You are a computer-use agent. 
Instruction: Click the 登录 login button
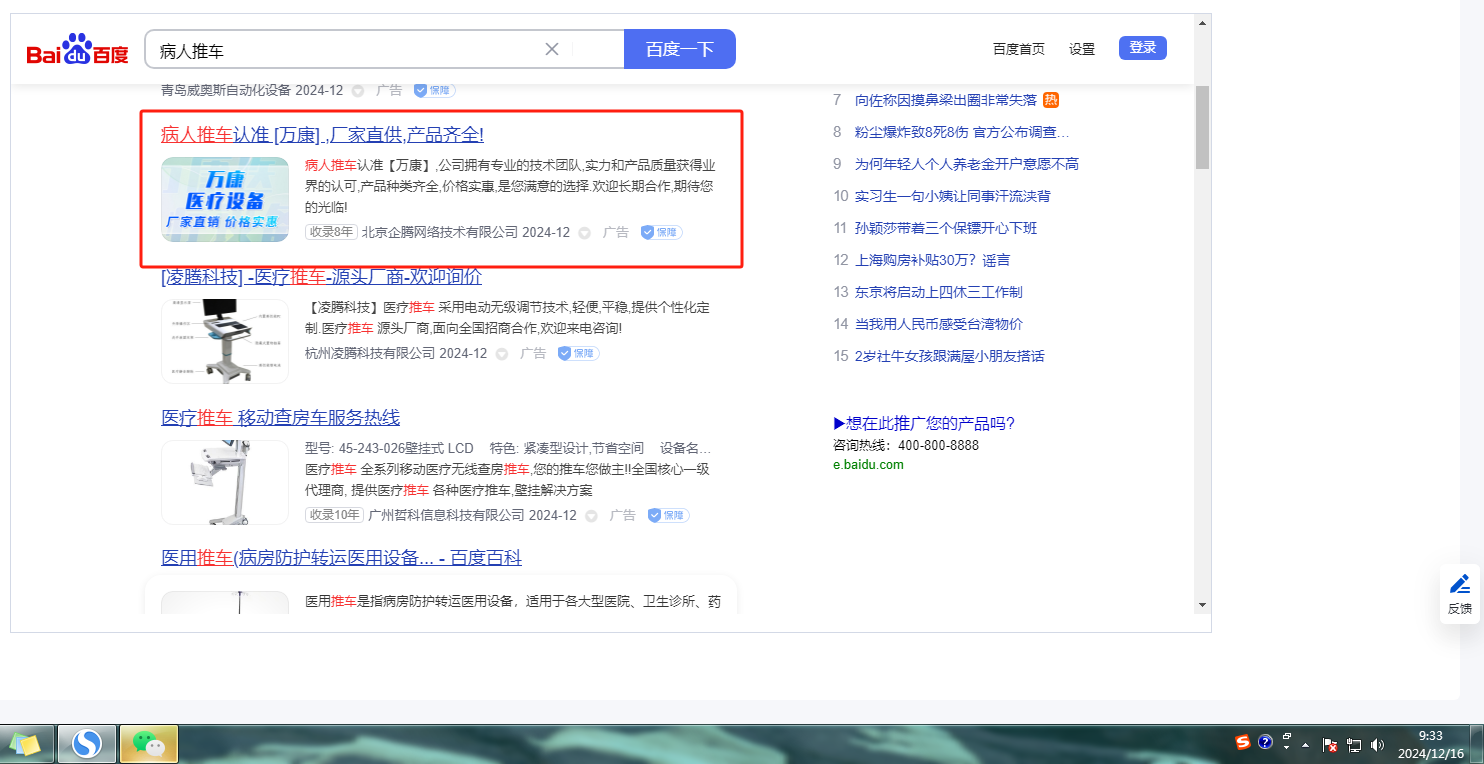[1142, 48]
